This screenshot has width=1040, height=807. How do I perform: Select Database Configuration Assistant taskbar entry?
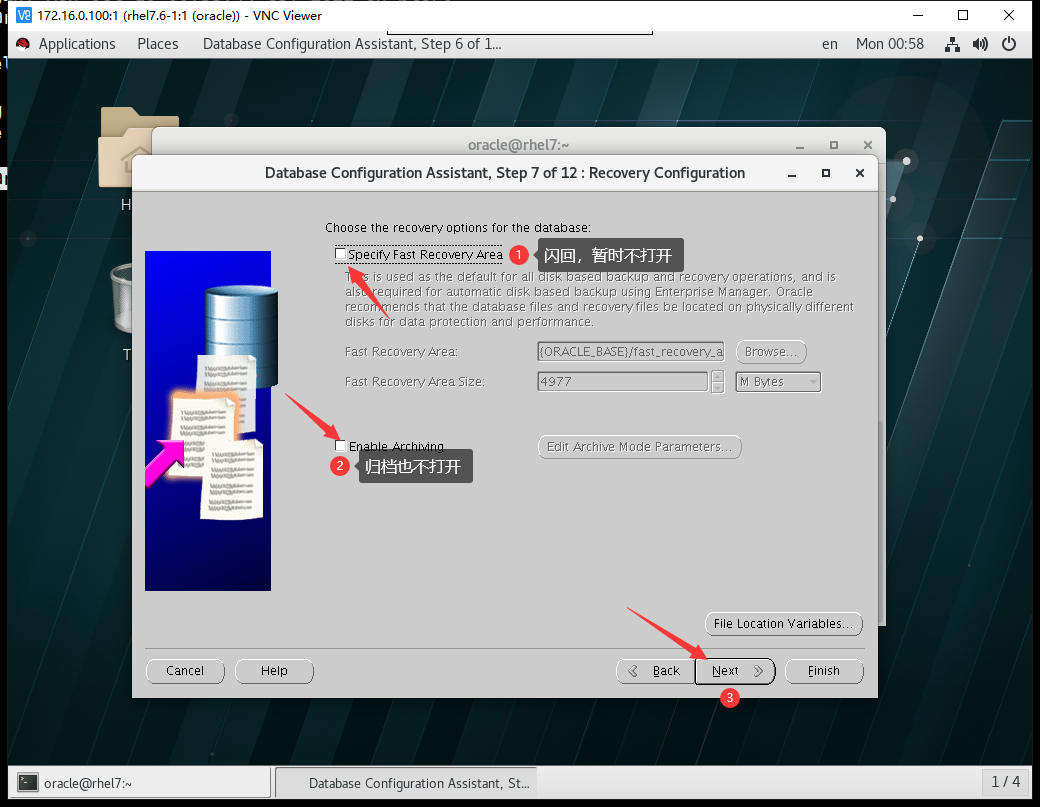tap(406, 783)
